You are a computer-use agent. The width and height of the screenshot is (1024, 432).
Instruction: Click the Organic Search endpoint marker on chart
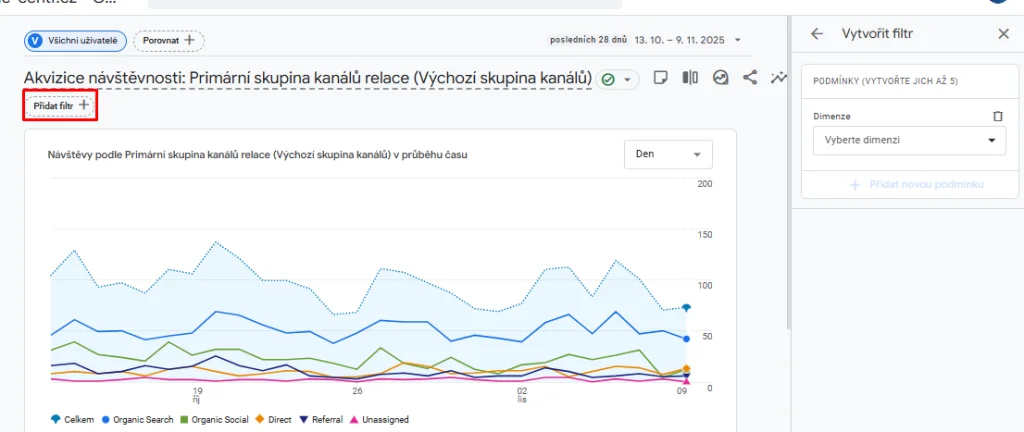pos(686,339)
